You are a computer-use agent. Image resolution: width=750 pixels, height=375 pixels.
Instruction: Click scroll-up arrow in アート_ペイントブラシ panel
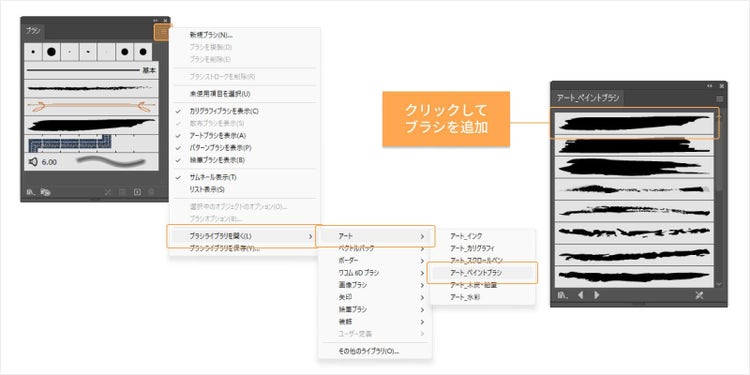point(719,116)
